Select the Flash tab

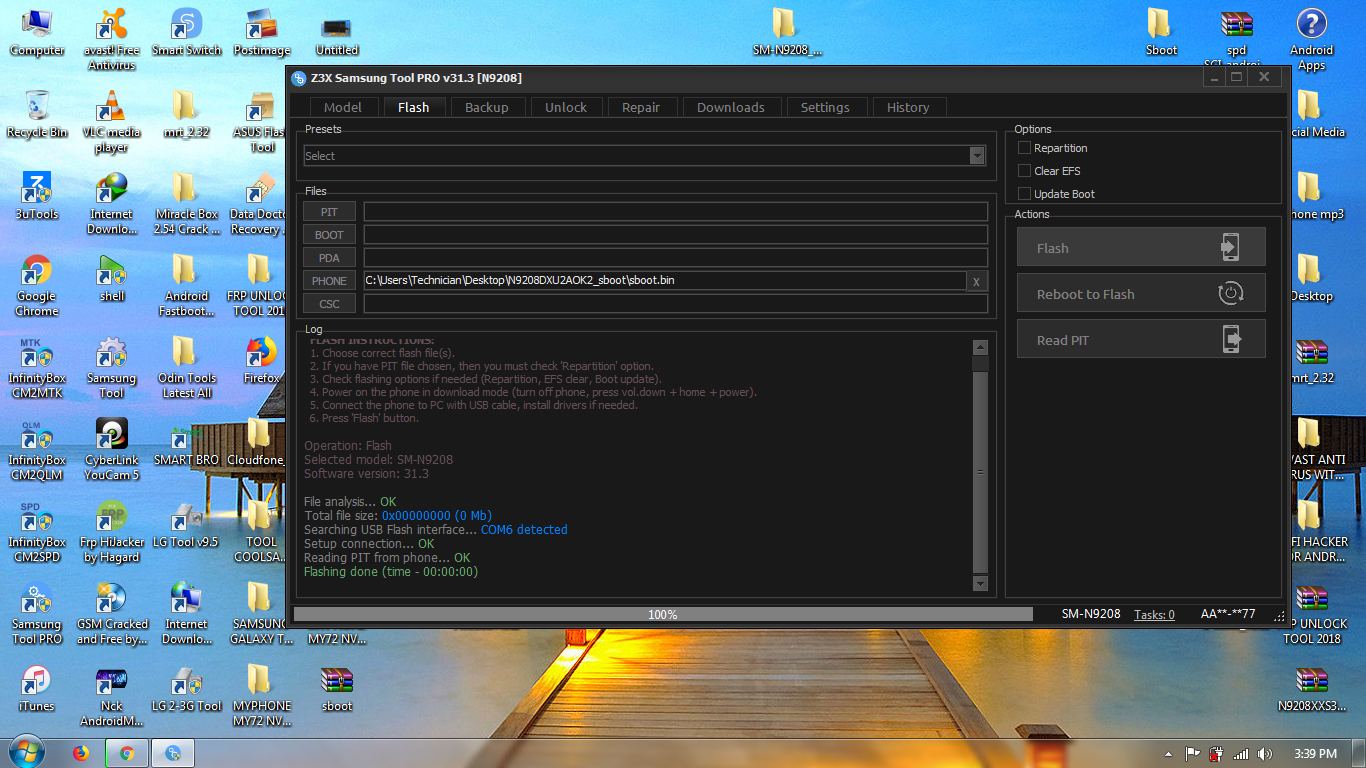413,107
